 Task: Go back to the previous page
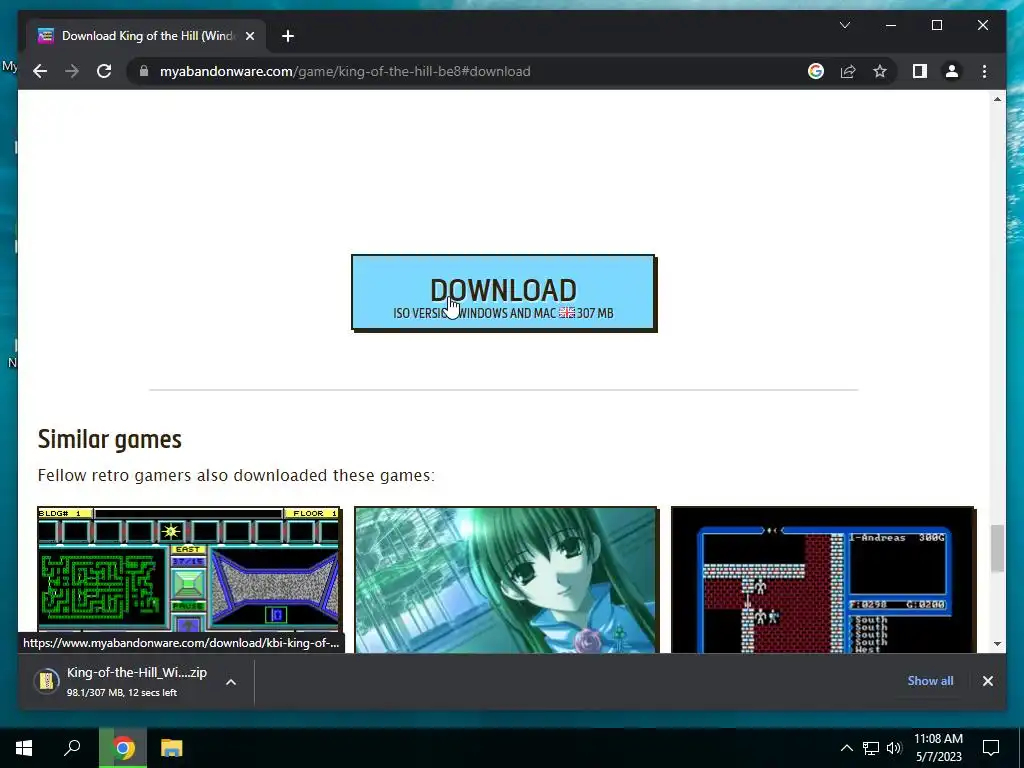click(x=40, y=71)
